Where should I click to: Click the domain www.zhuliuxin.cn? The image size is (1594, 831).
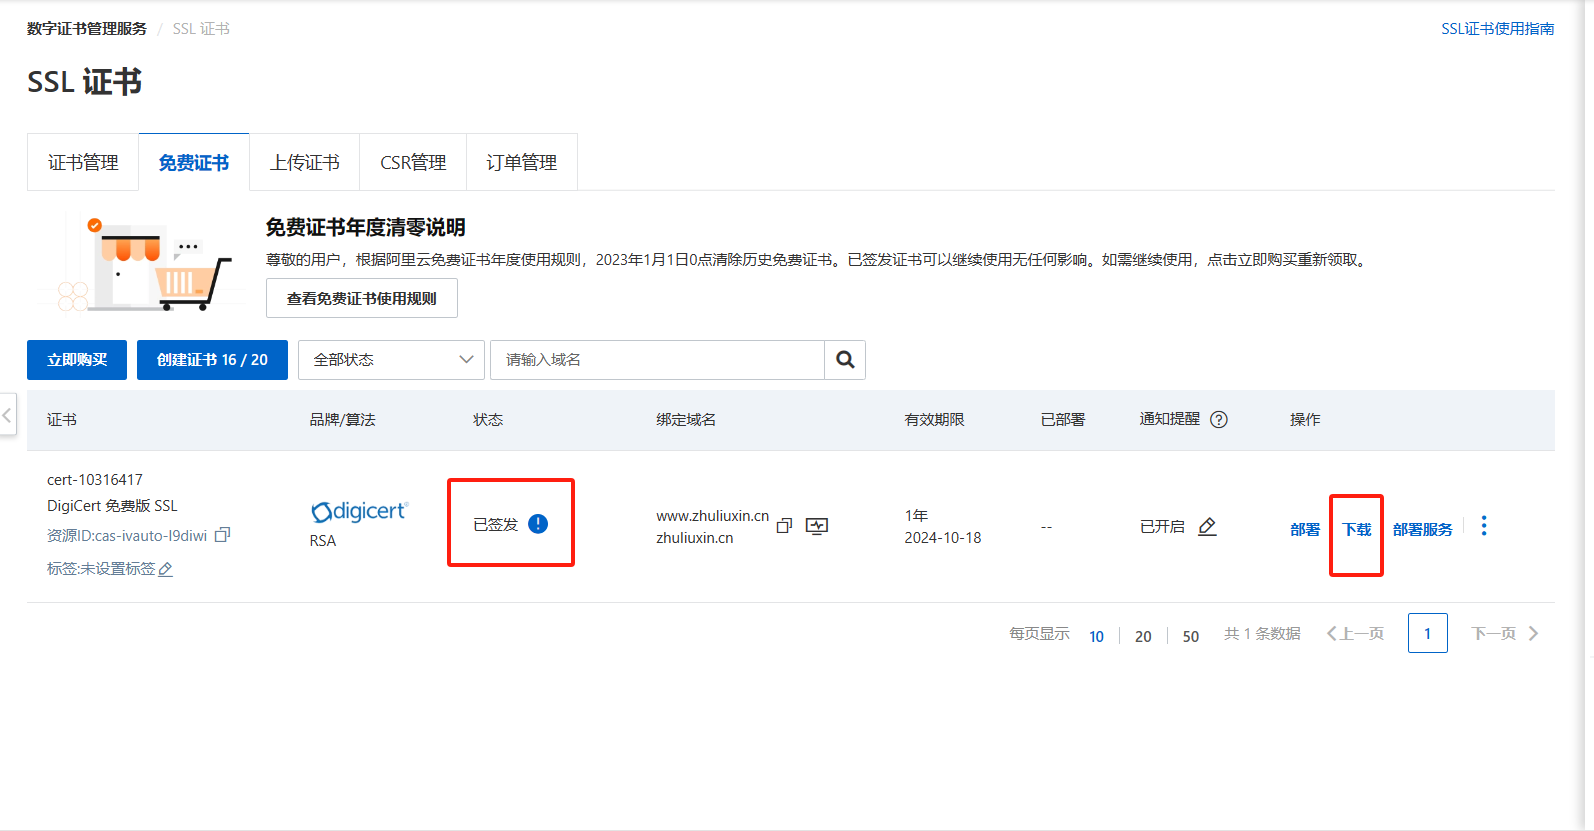coord(712,516)
